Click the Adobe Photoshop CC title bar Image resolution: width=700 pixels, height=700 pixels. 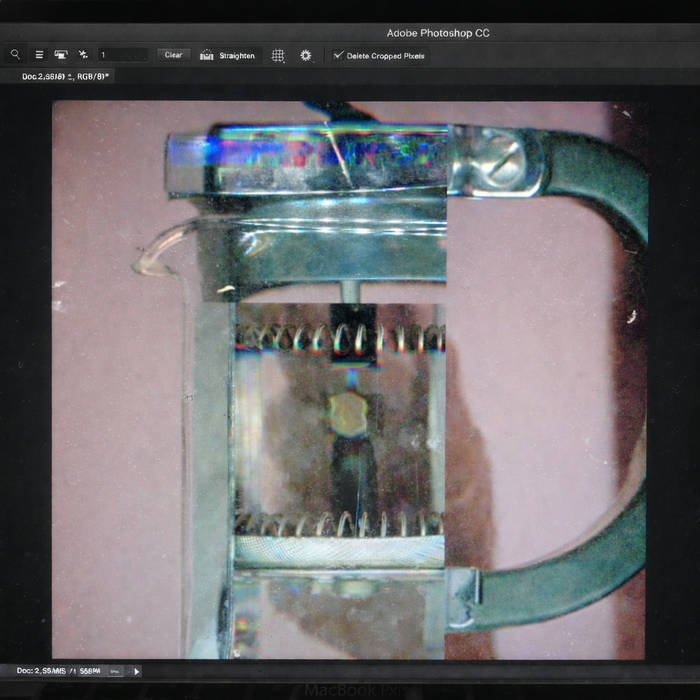[x=438, y=33]
